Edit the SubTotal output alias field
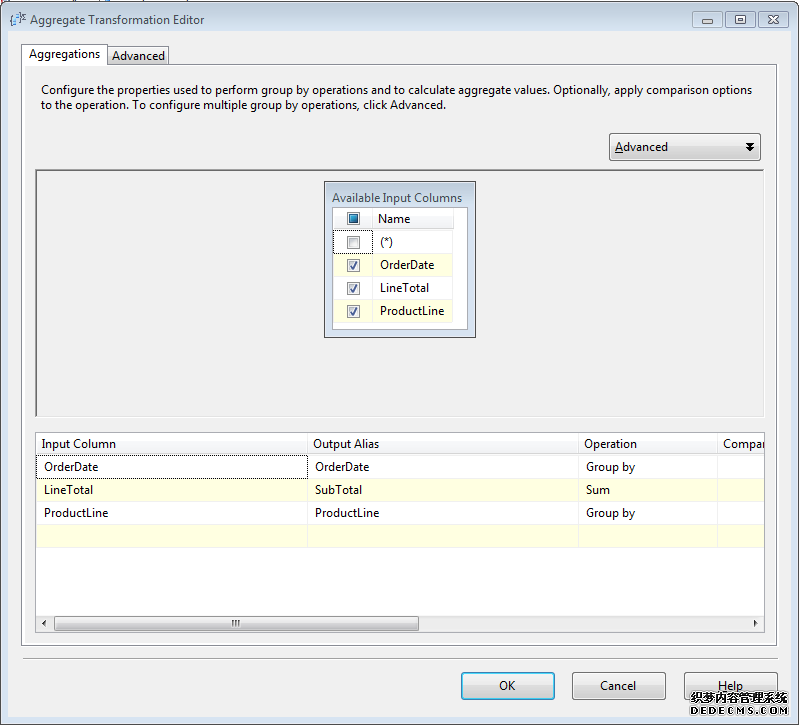 click(442, 490)
